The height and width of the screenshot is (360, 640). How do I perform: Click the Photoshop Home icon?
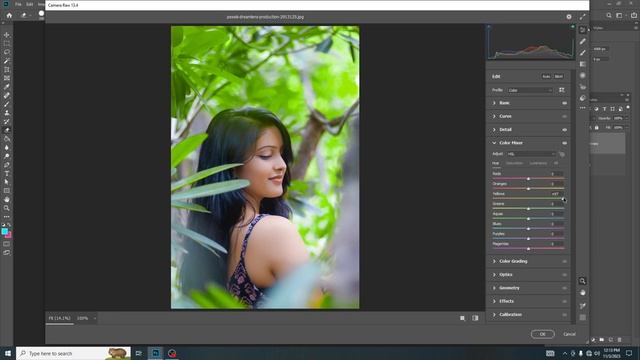tap(9, 16)
